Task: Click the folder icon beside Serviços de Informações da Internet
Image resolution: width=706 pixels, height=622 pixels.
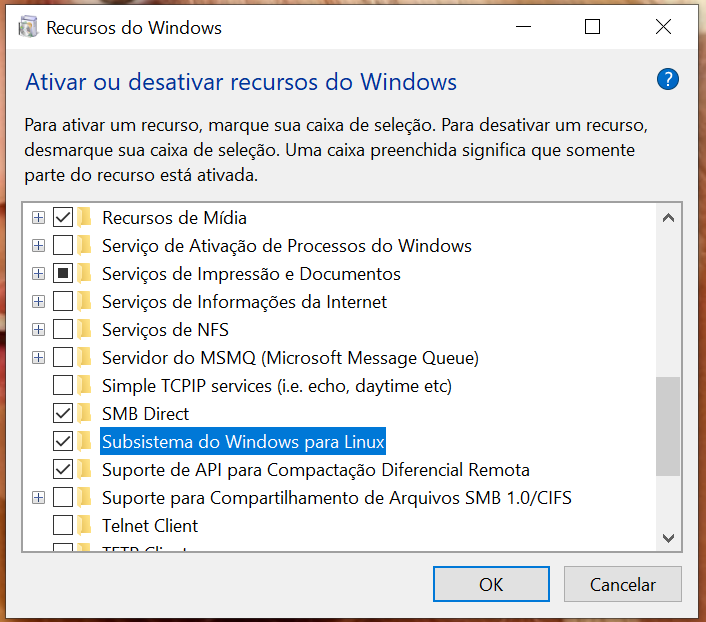Action: (86, 301)
